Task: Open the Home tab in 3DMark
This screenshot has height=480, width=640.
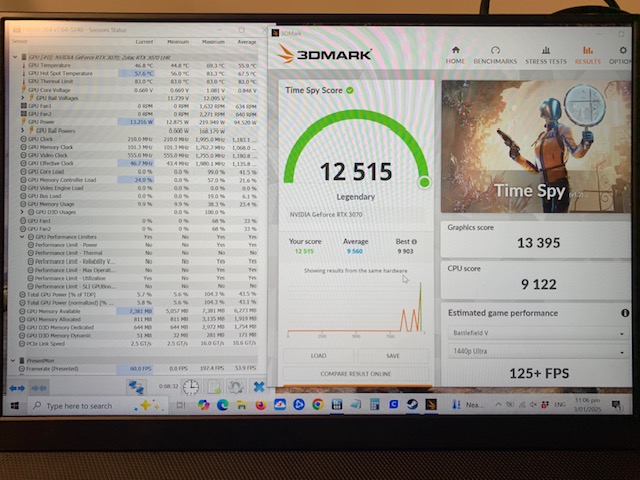Action: [x=455, y=55]
